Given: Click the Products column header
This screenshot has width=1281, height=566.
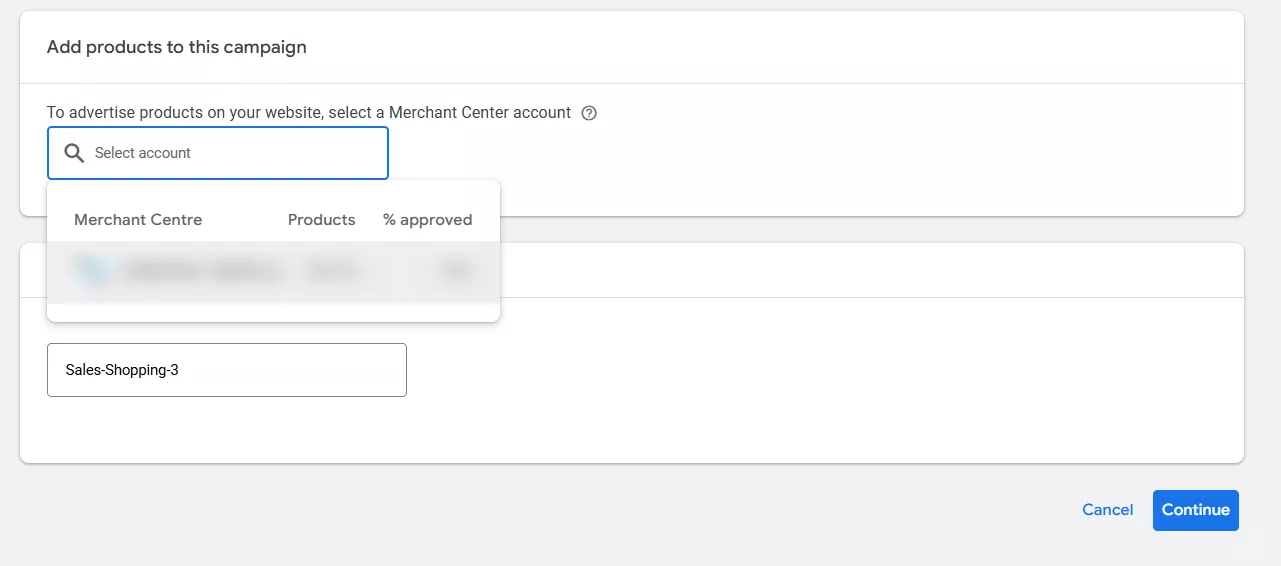Looking at the screenshot, I should point(321,220).
